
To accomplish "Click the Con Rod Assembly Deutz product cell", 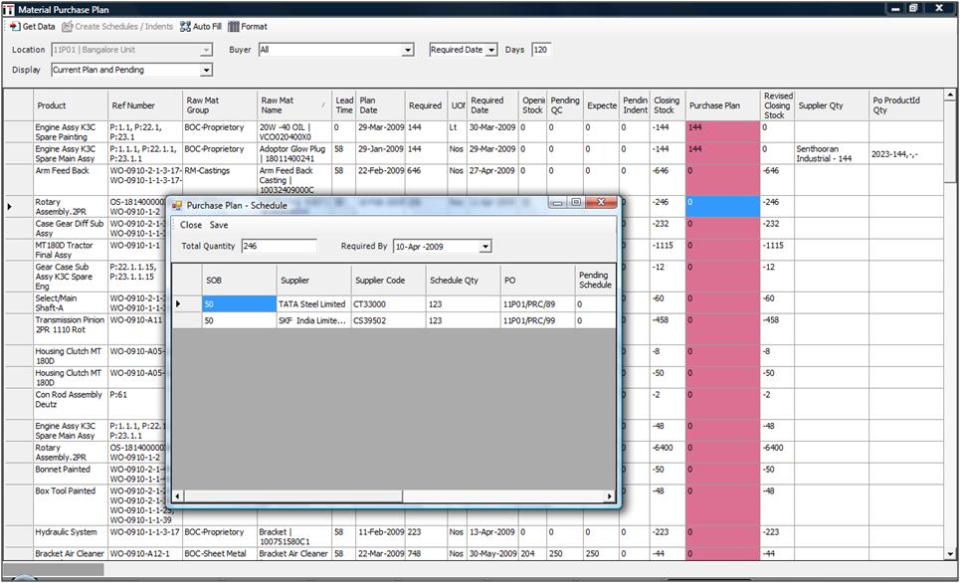I will tap(70, 404).
